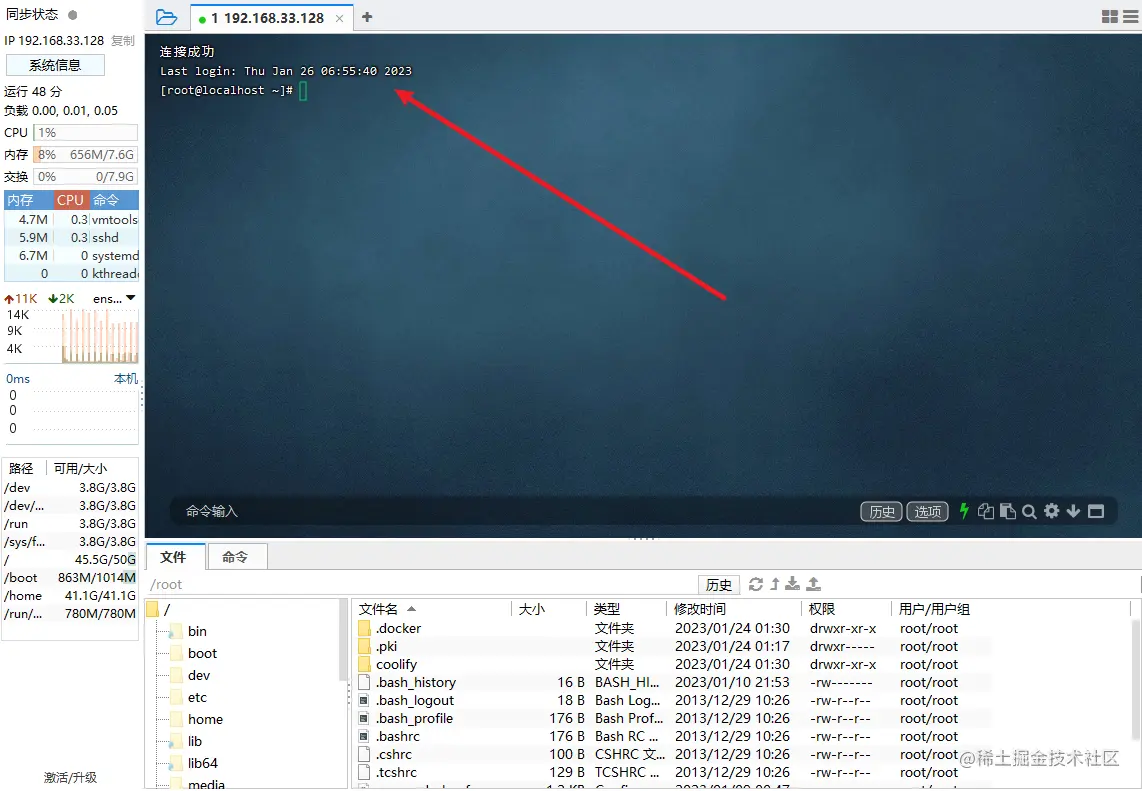Open terminal search with magnifier icon
Screen dimensions: 1142x791
1029,511
